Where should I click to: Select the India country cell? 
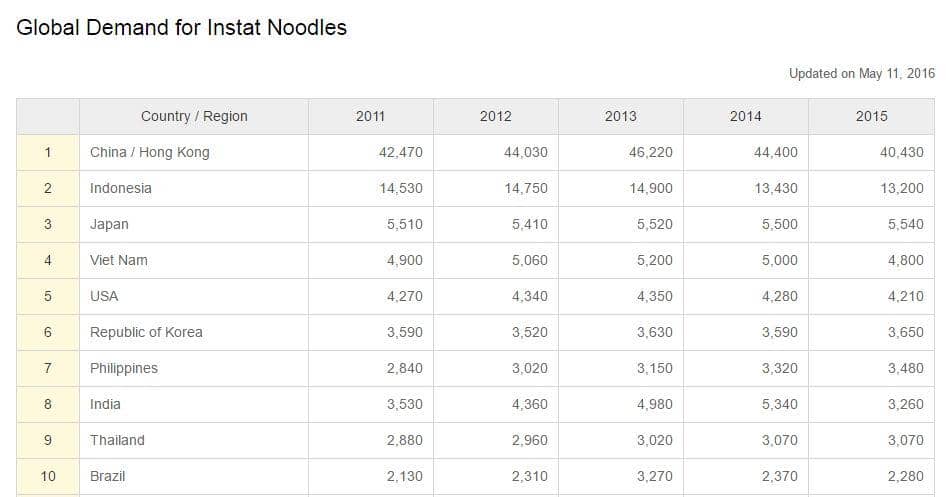[105, 404]
